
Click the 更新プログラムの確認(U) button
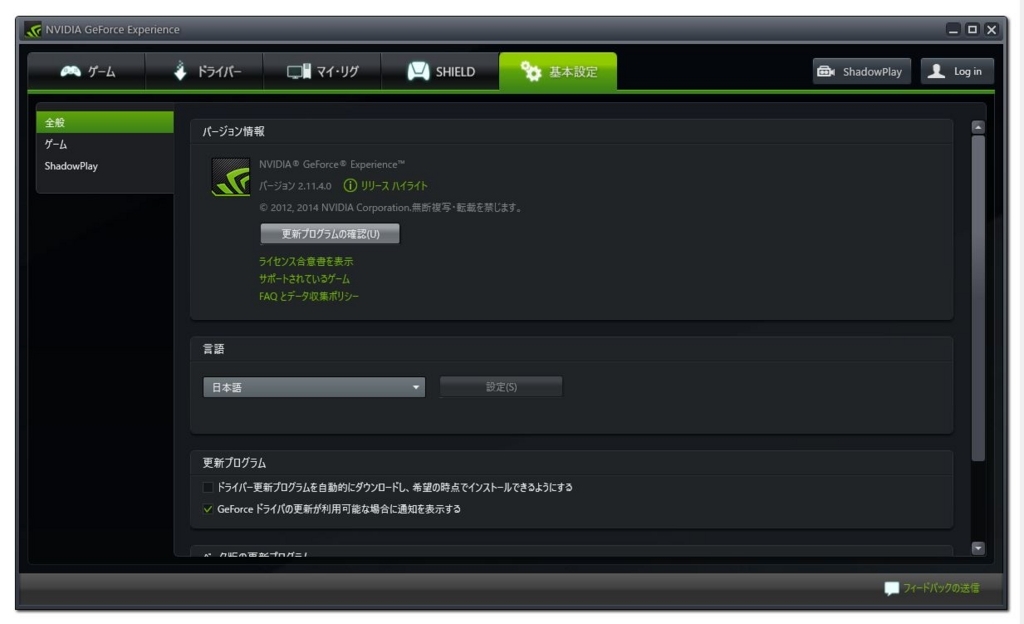[330, 234]
